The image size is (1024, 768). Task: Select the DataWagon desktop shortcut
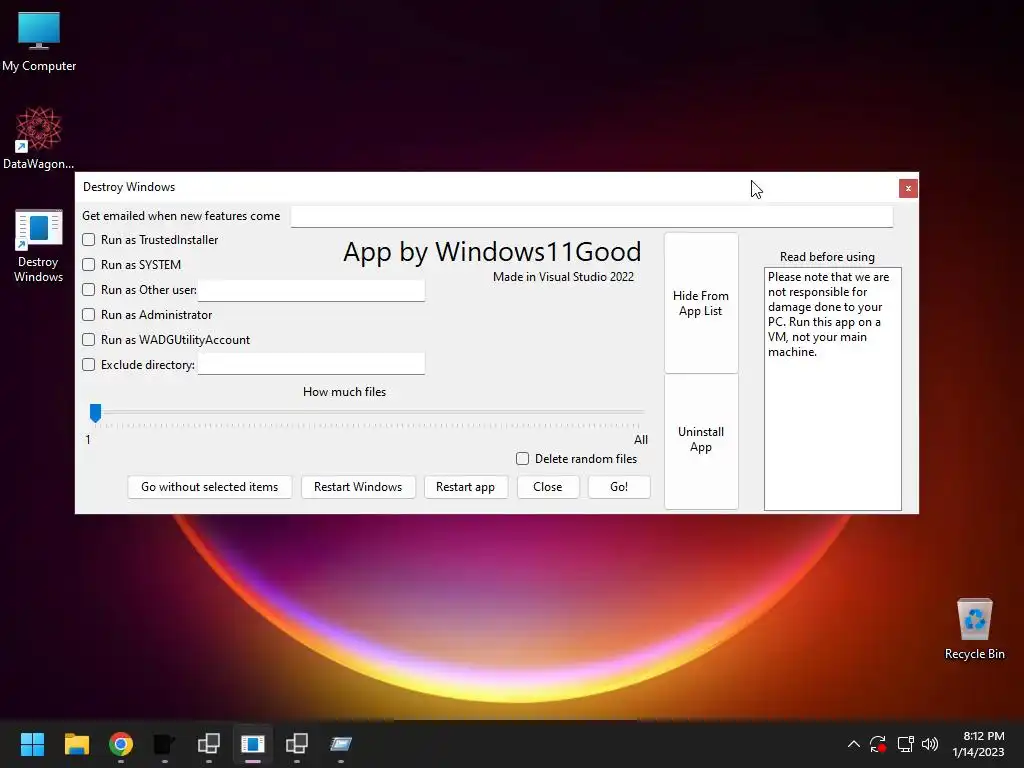39,138
